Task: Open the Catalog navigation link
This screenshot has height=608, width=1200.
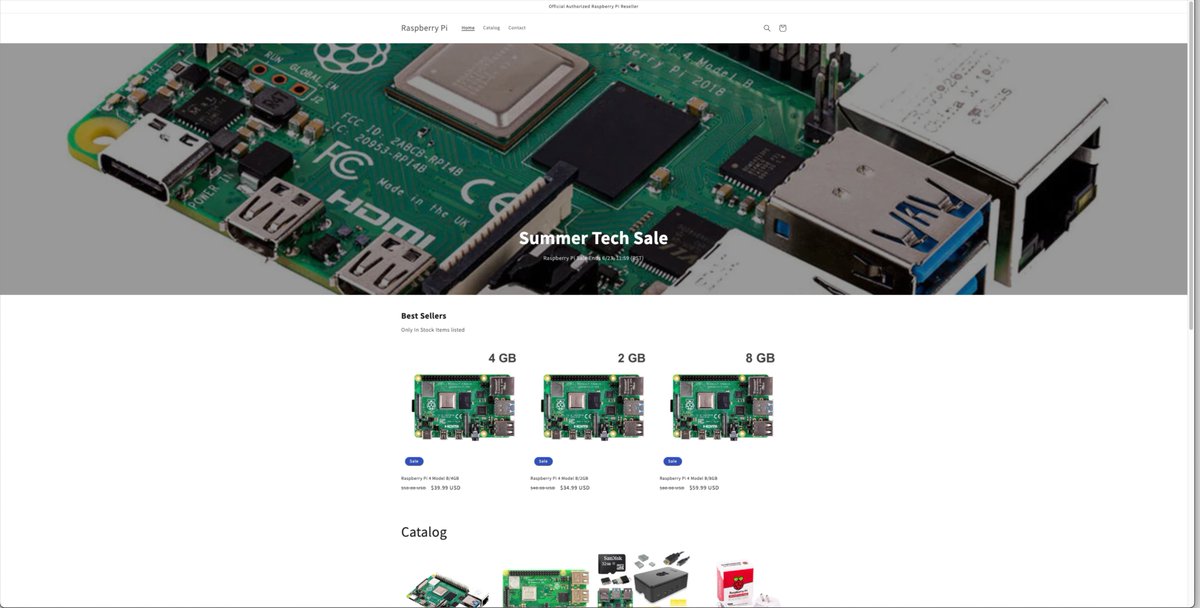Action: [490, 27]
